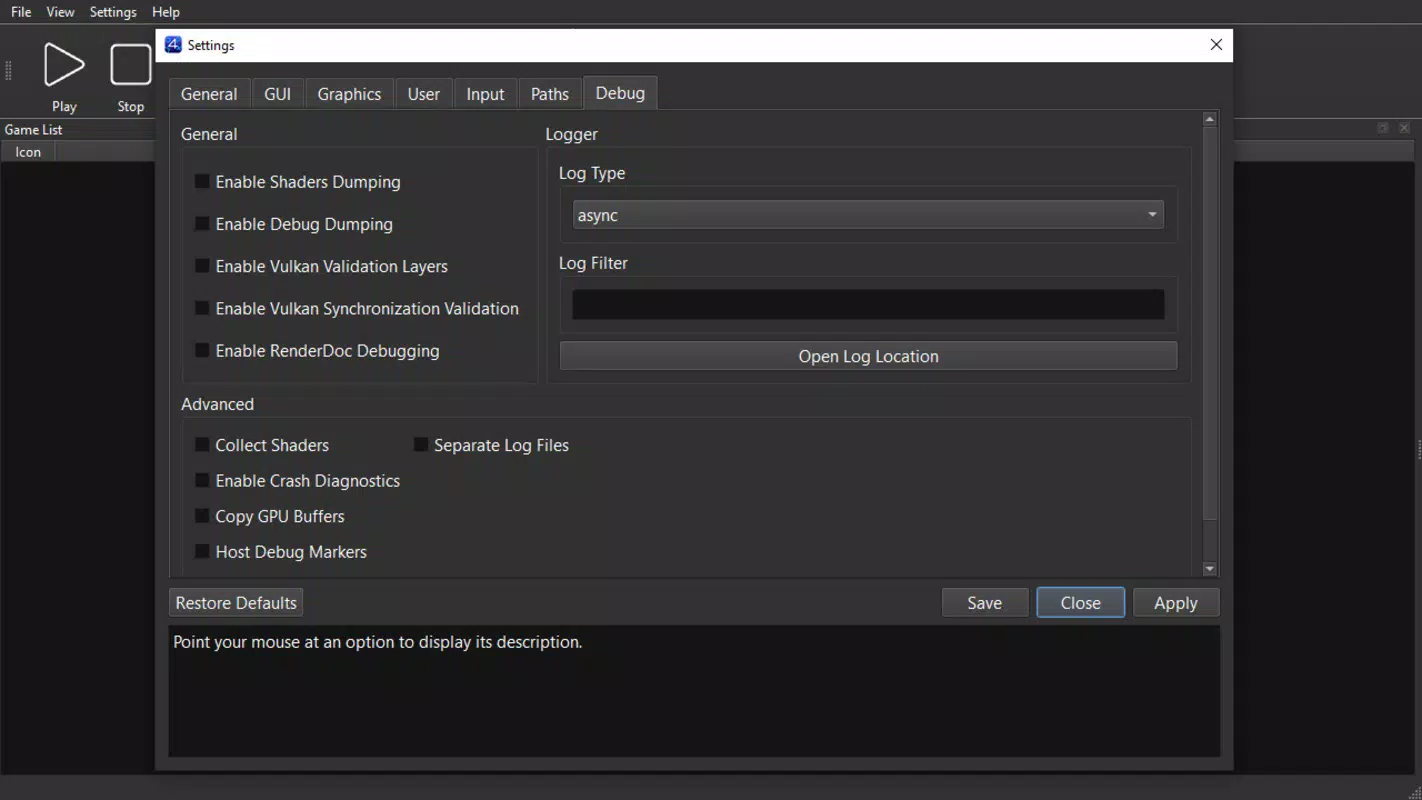Viewport: 1422px width, 800px height.
Task: Check the Collect Shaders option
Action: pos(202,444)
